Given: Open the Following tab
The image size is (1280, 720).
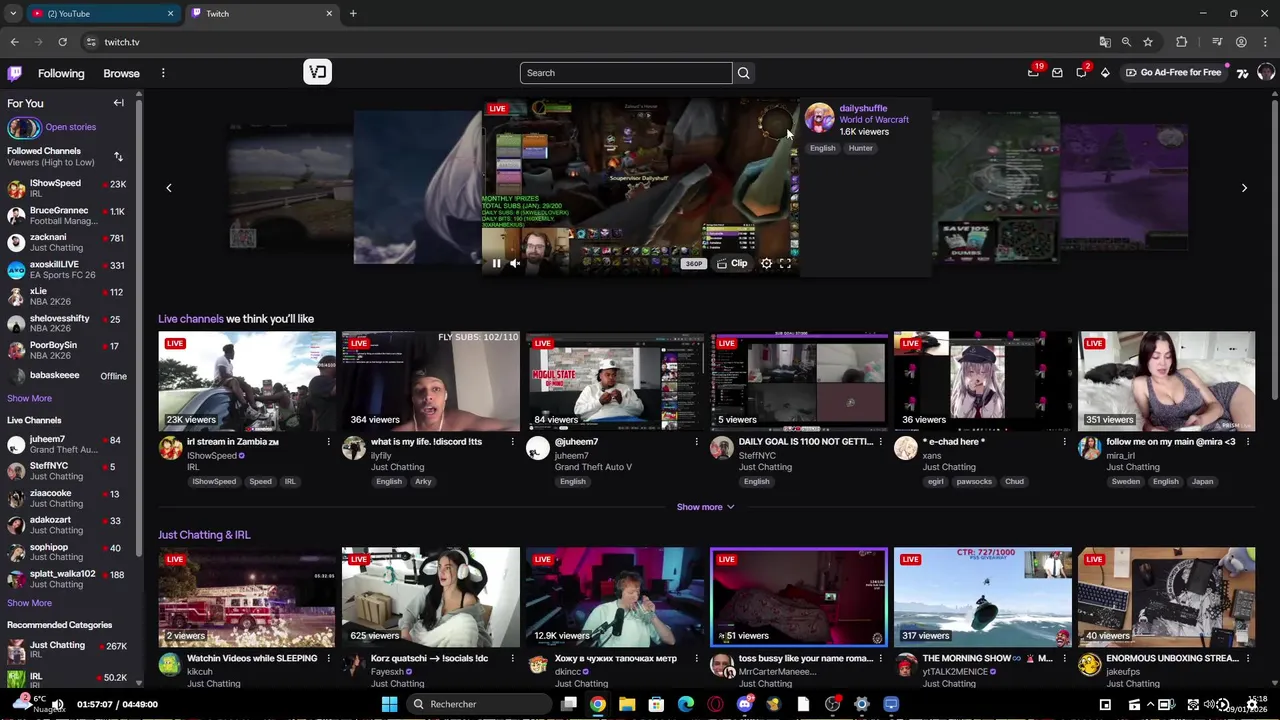Looking at the screenshot, I should pos(61,73).
